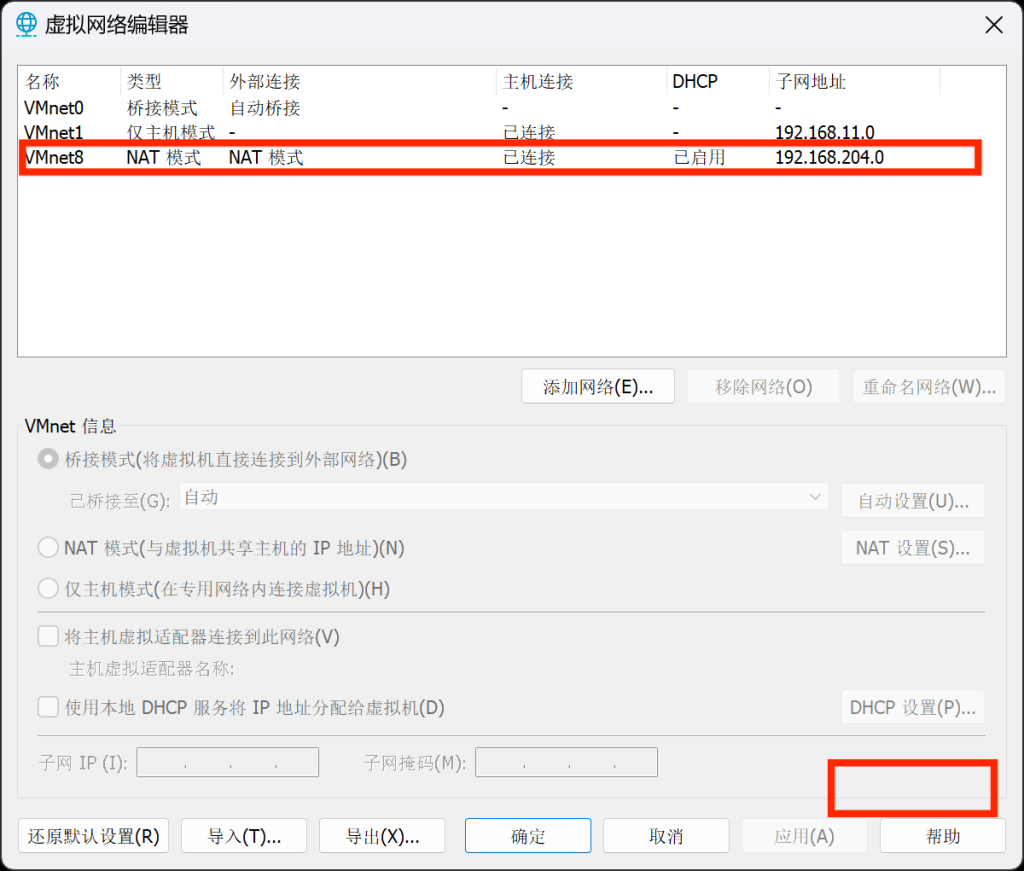
Task: Select the VMnet8 NAT network row
Action: point(55,157)
